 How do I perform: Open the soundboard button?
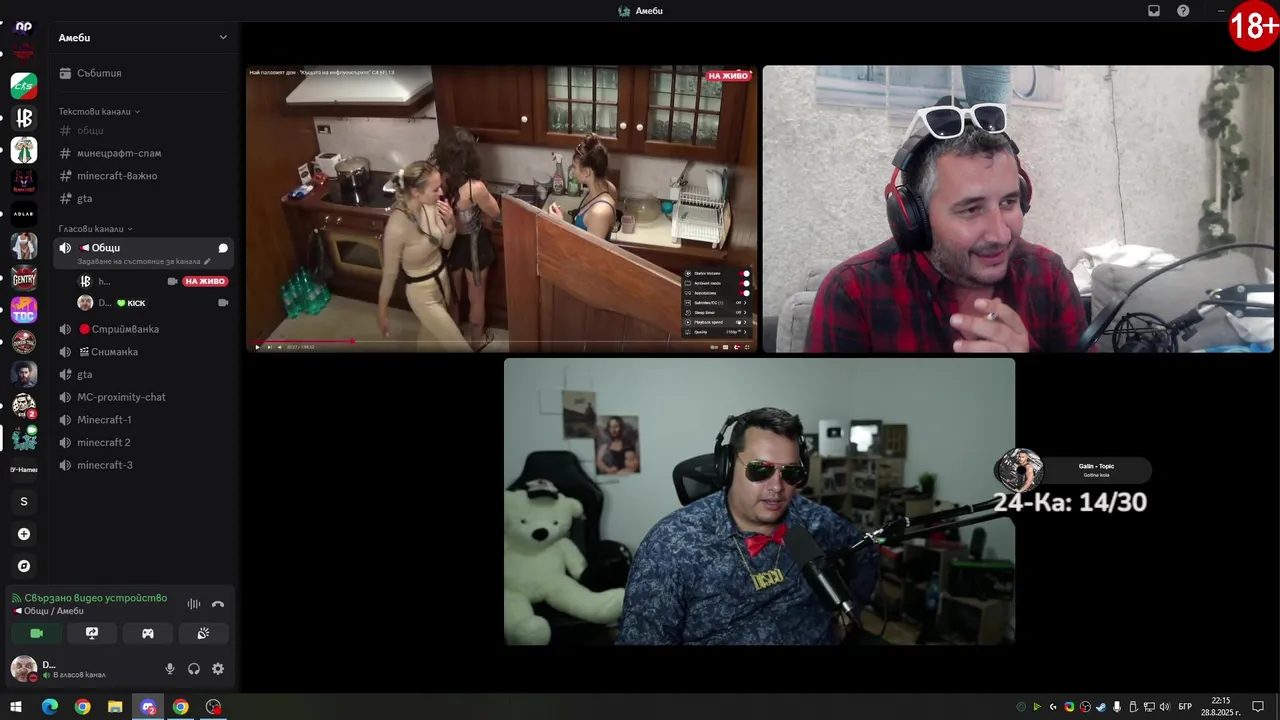[203, 633]
